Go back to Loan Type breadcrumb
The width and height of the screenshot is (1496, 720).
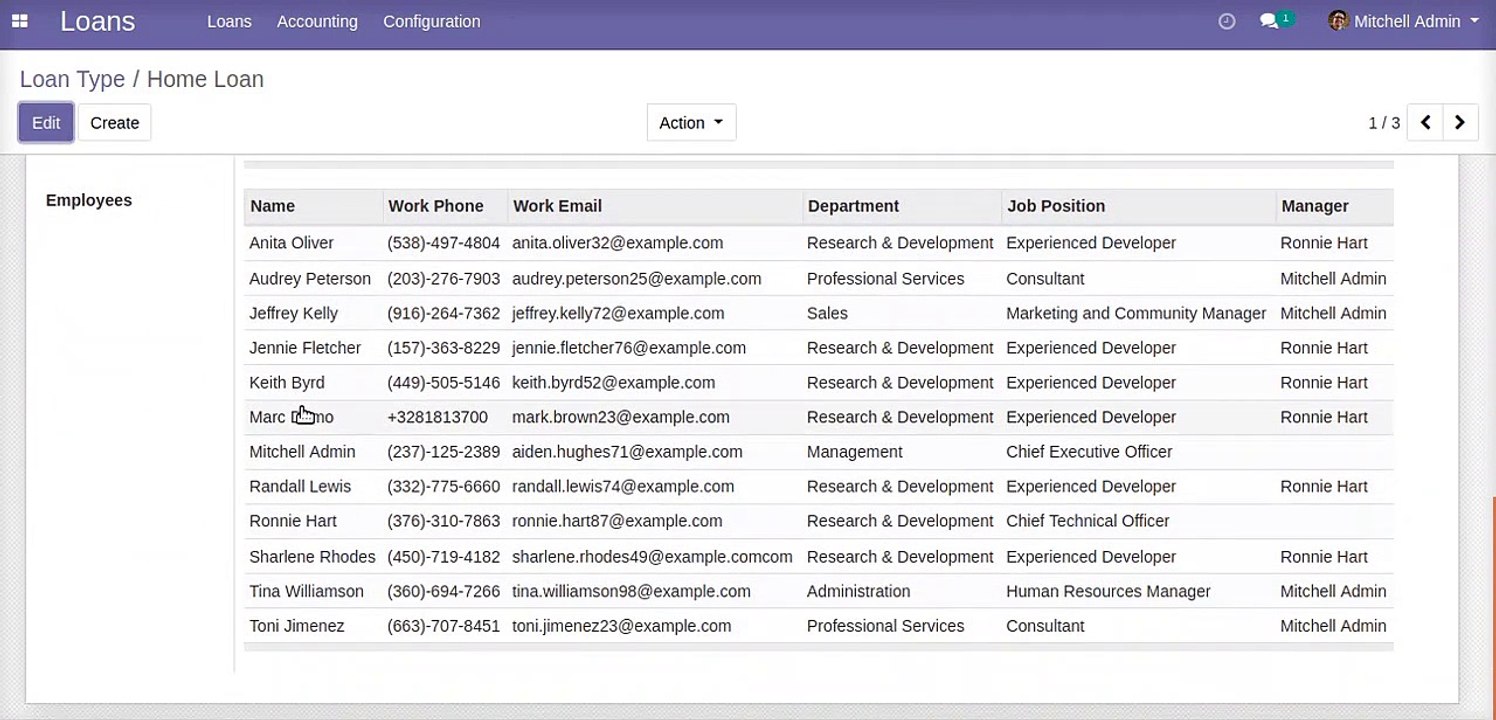(x=72, y=80)
